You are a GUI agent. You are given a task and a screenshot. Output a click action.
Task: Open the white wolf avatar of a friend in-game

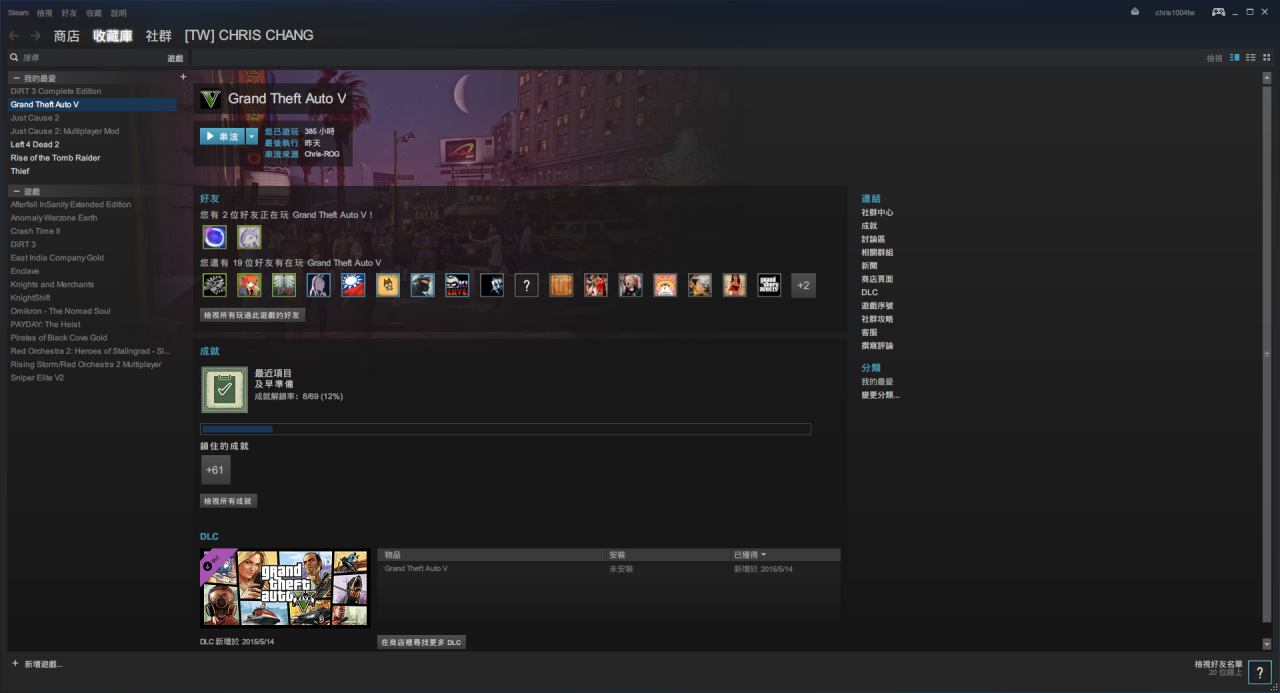pyautogui.click(x=249, y=237)
